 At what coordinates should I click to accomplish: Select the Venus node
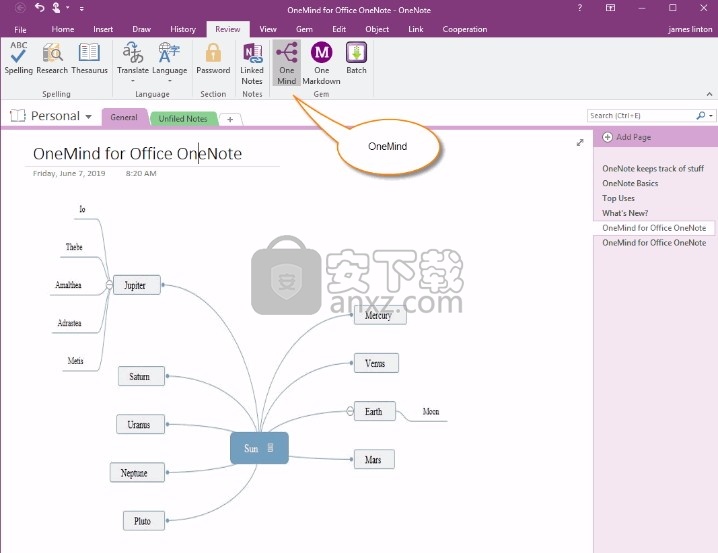pos(376,363)
